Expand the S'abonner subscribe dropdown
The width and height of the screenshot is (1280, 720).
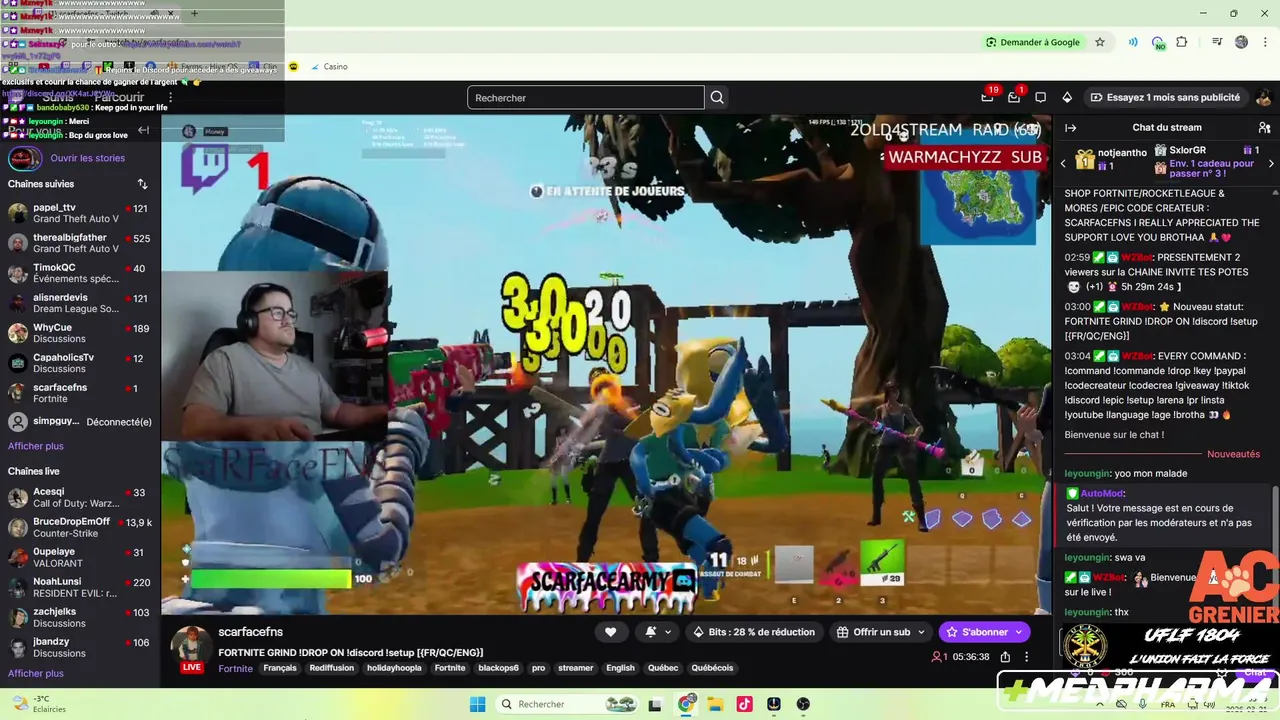1019,632
